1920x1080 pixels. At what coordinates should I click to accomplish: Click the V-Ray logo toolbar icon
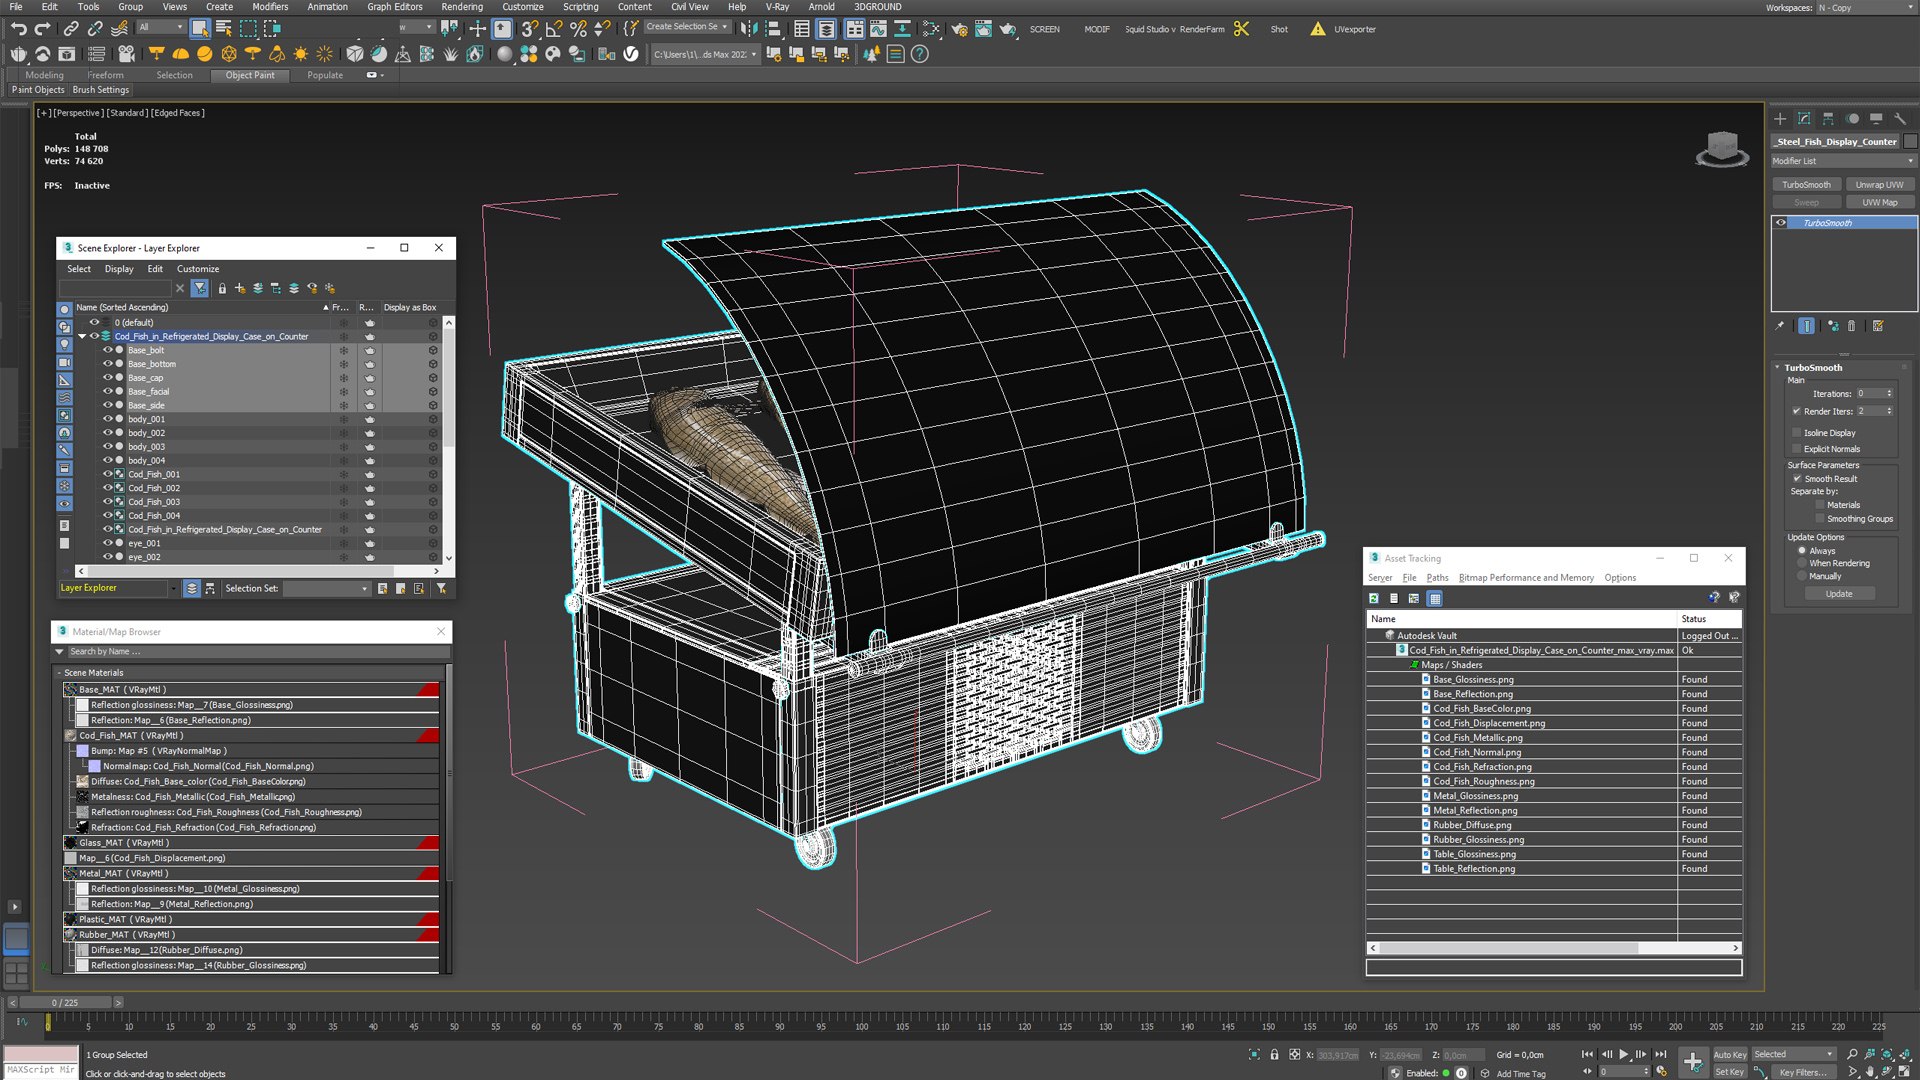pyautogui.click(x=631, y=54)
